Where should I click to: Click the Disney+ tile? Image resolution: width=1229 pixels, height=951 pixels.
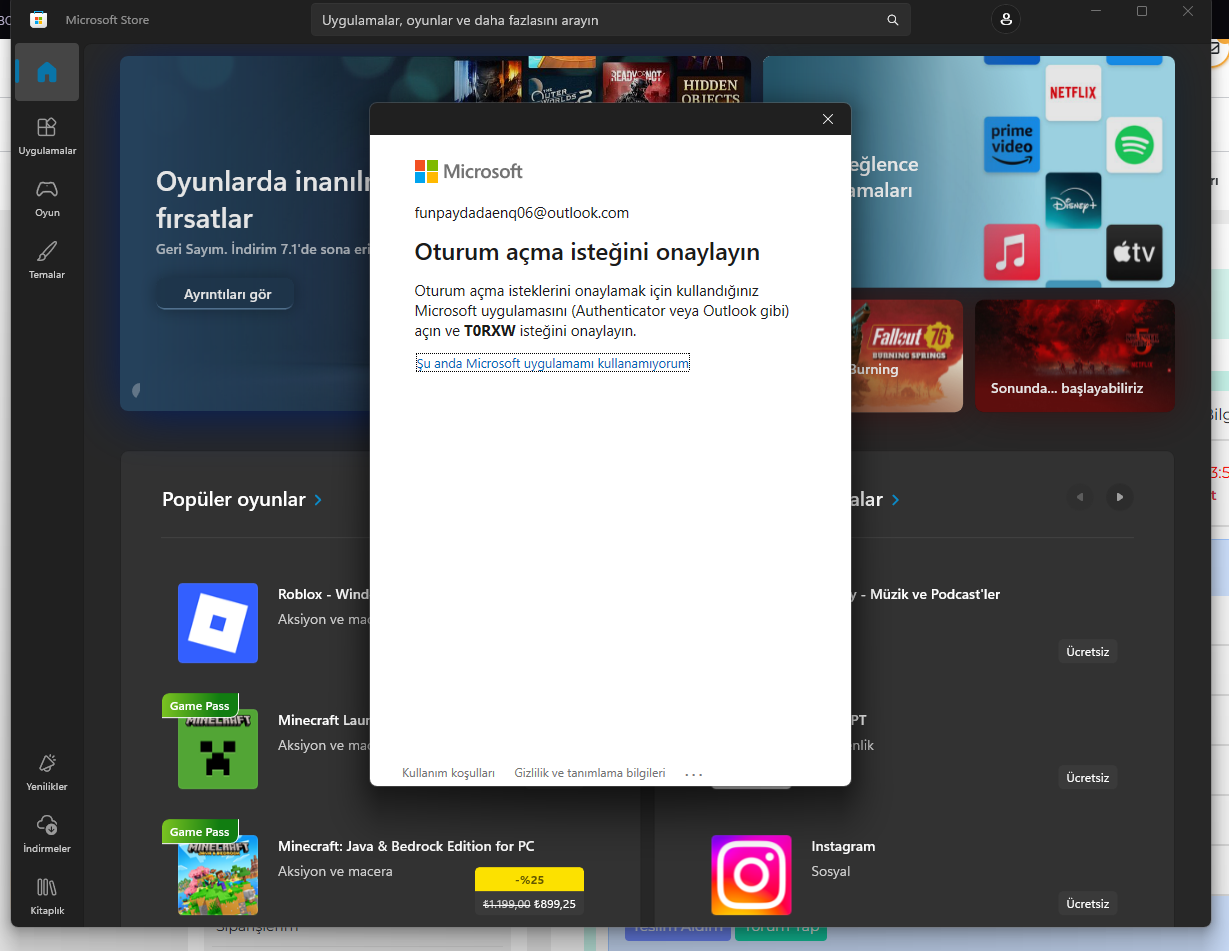tap(1073, 201)
